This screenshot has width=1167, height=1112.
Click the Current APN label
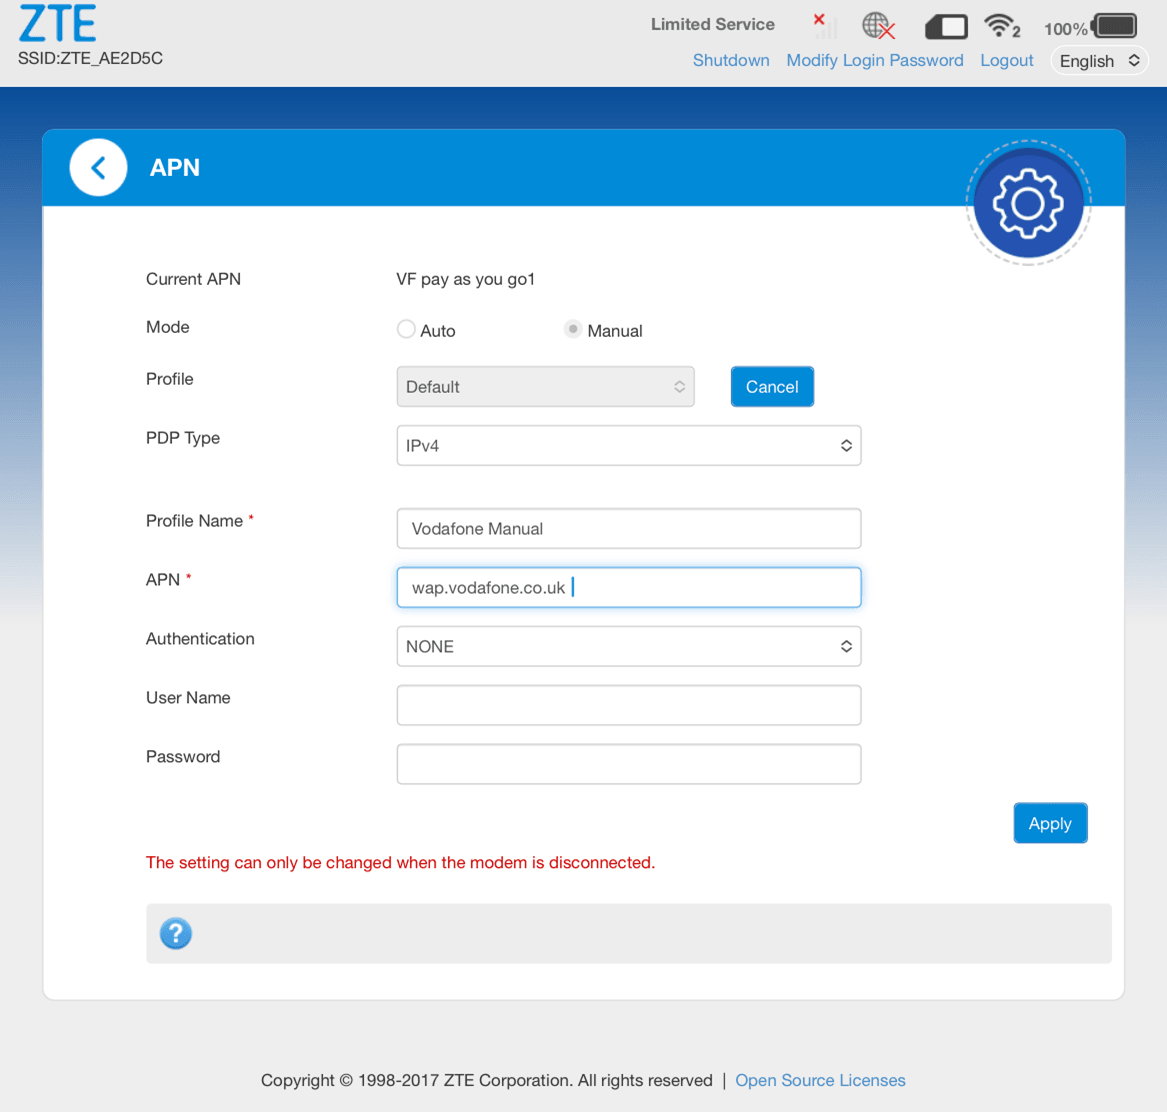[194, 279]
